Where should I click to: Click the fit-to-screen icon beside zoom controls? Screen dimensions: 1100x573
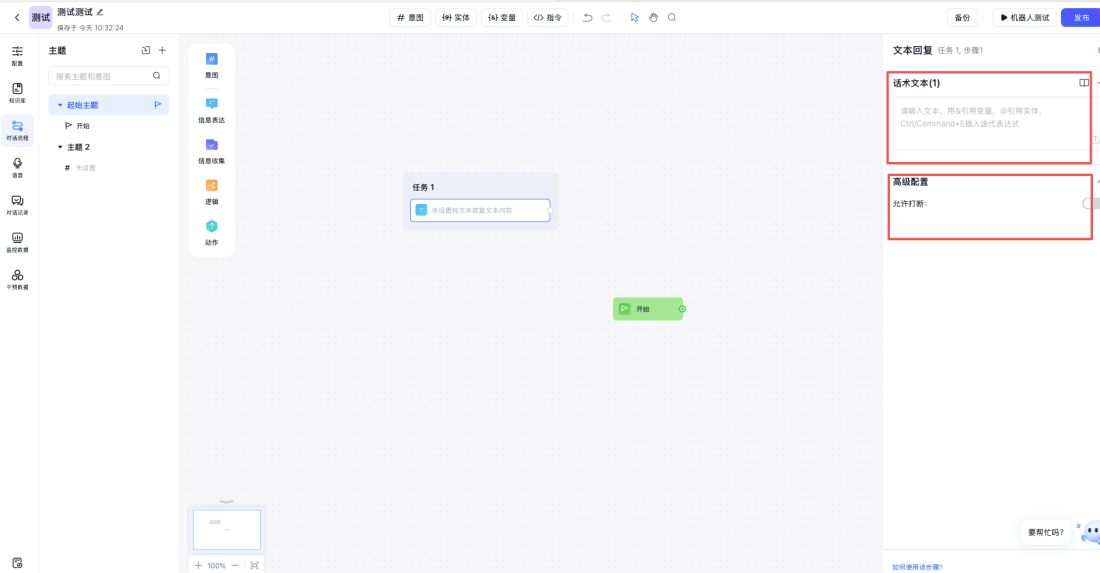[254, 565]
